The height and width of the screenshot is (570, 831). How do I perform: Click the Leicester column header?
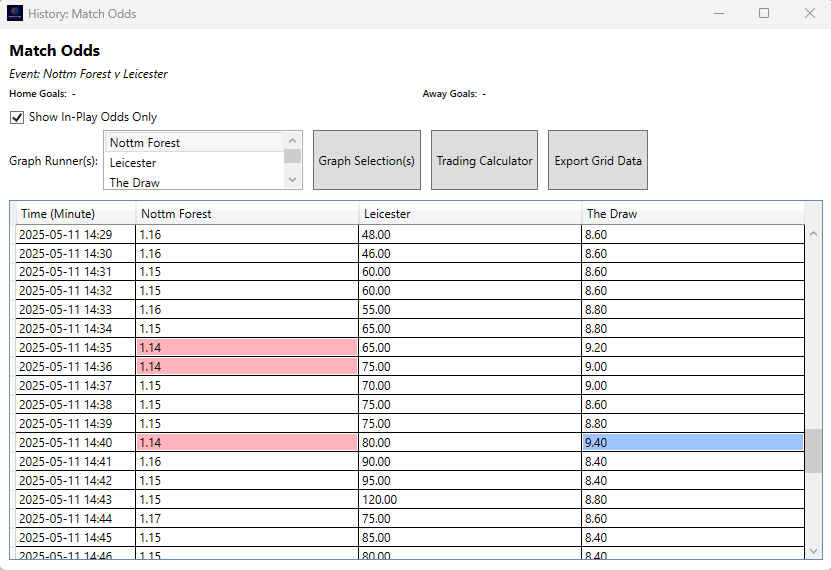[x=470, y=214]
